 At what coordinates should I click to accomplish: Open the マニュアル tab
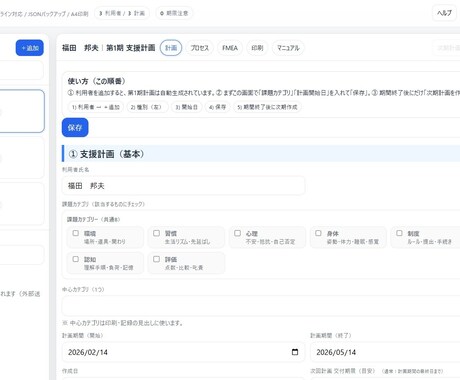tap(288, 48)
